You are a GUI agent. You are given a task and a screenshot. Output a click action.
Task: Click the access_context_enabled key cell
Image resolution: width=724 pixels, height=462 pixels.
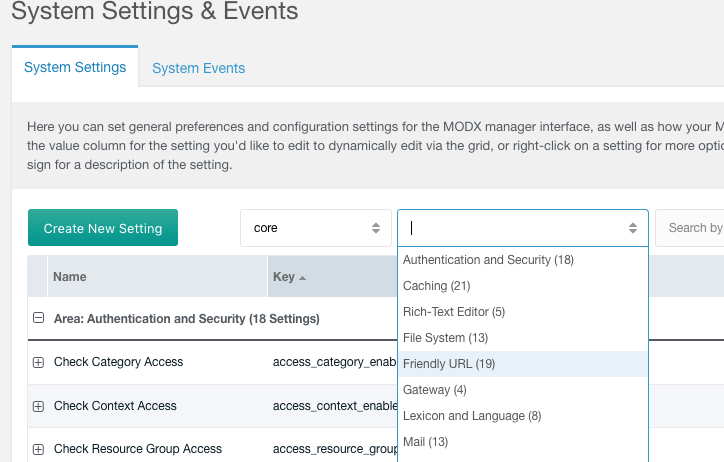tap(335, 406)
